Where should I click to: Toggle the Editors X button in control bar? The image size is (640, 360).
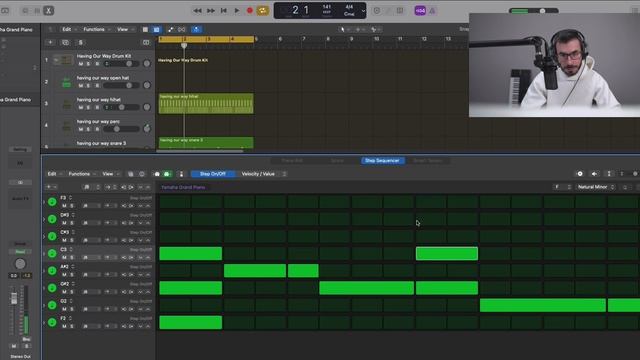point(49,11)
